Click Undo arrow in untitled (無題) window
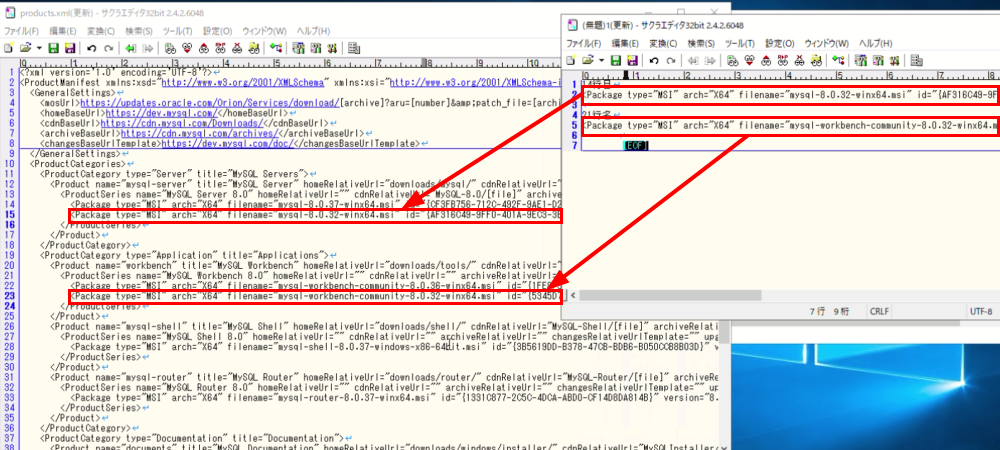Viewport: 1000px width, 450px height. [x=654, y=60]
